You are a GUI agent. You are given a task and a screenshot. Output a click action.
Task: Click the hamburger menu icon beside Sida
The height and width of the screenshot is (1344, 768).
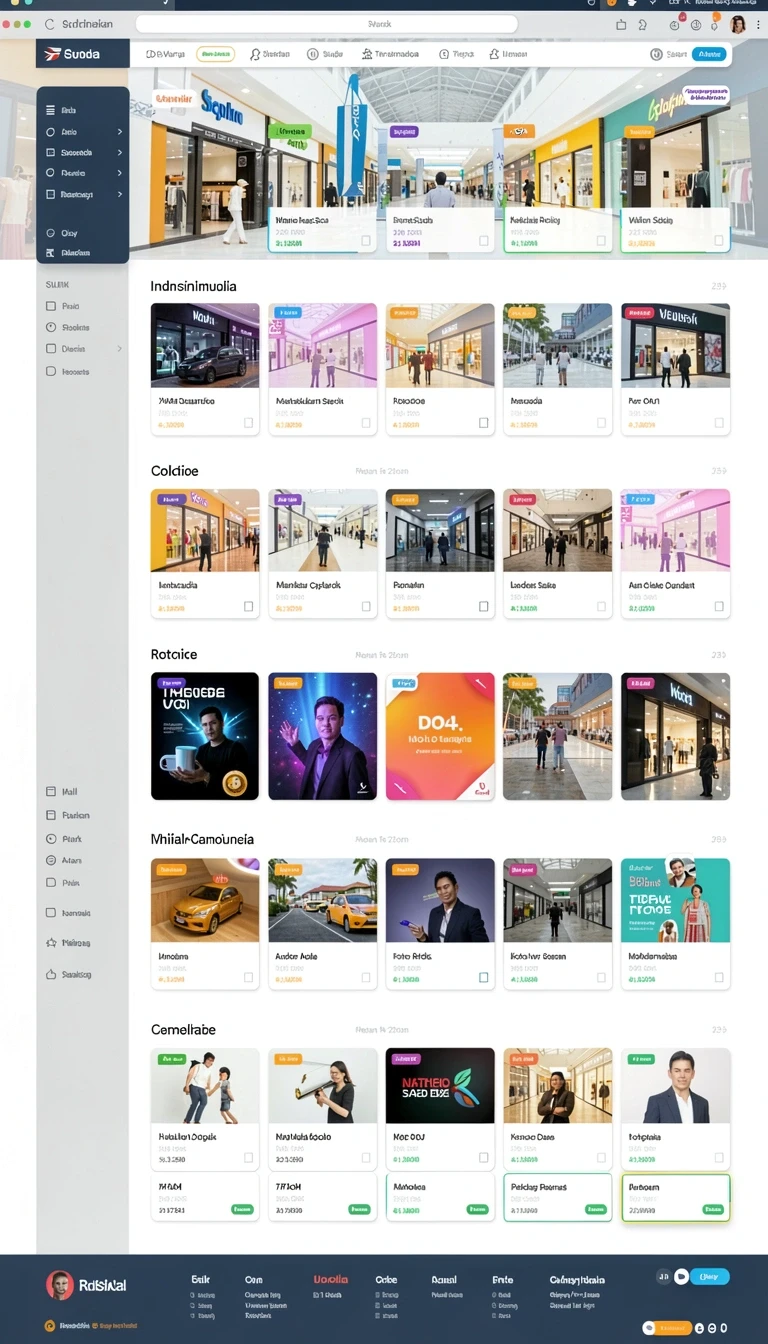pyautogui.click(x=51, y=111)
